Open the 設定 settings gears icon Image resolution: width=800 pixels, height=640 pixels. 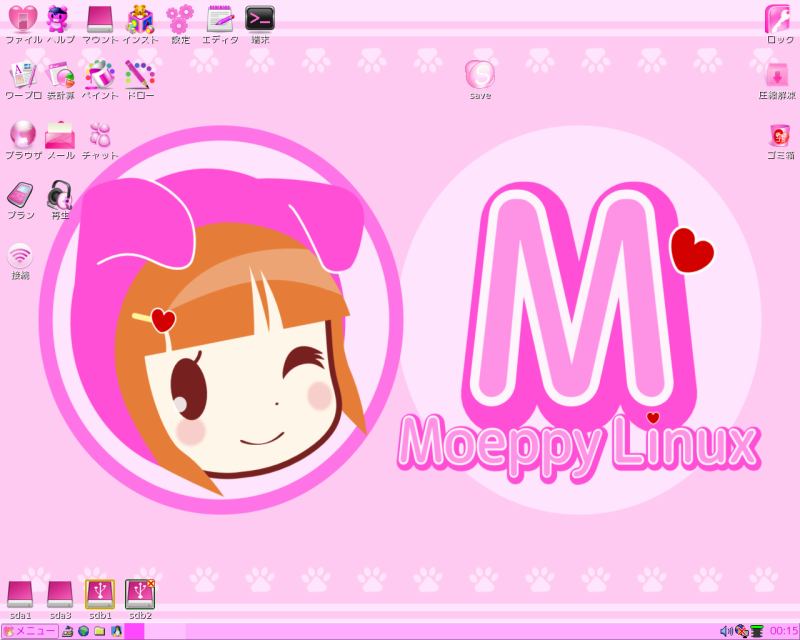pos(178,20)
